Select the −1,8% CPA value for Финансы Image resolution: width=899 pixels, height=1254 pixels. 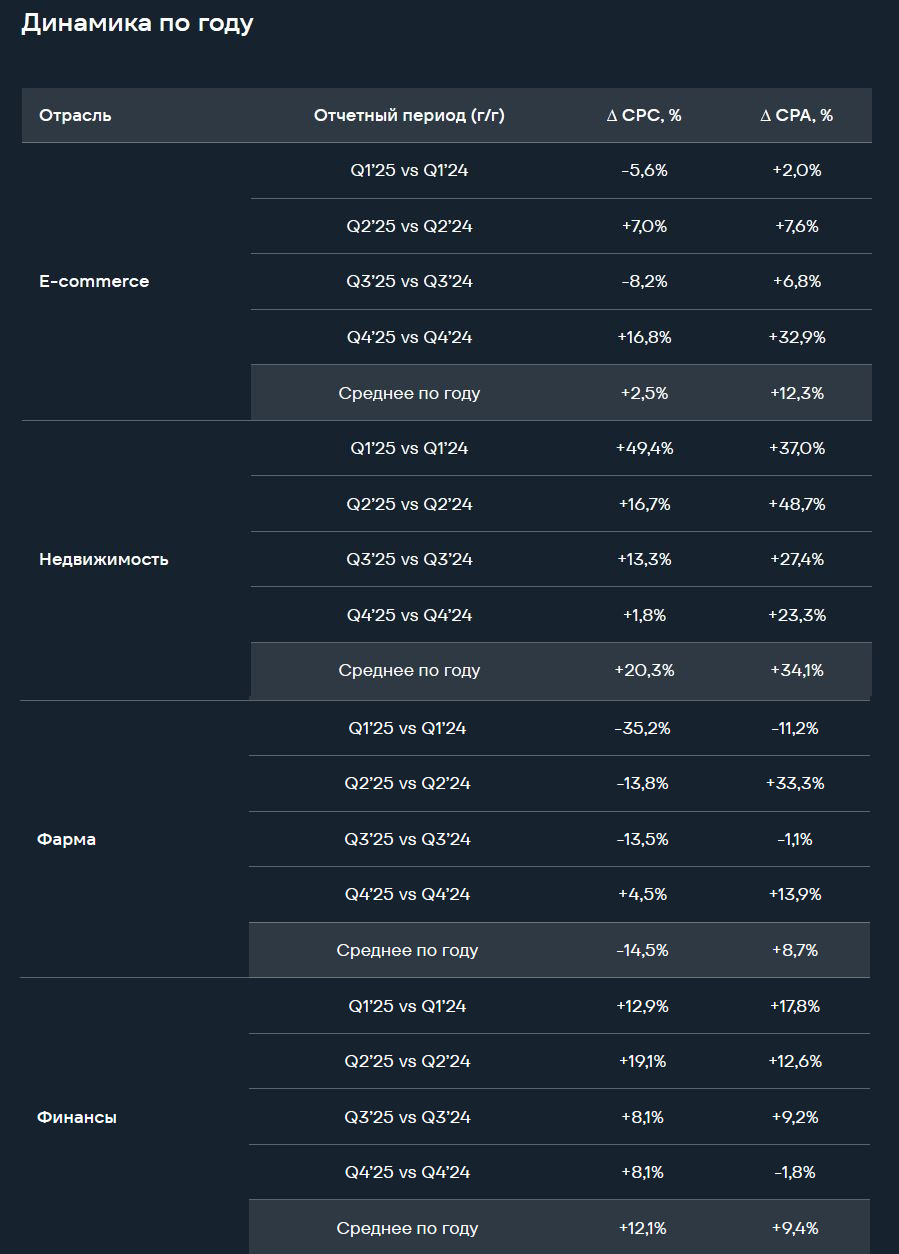(796, 1172)
